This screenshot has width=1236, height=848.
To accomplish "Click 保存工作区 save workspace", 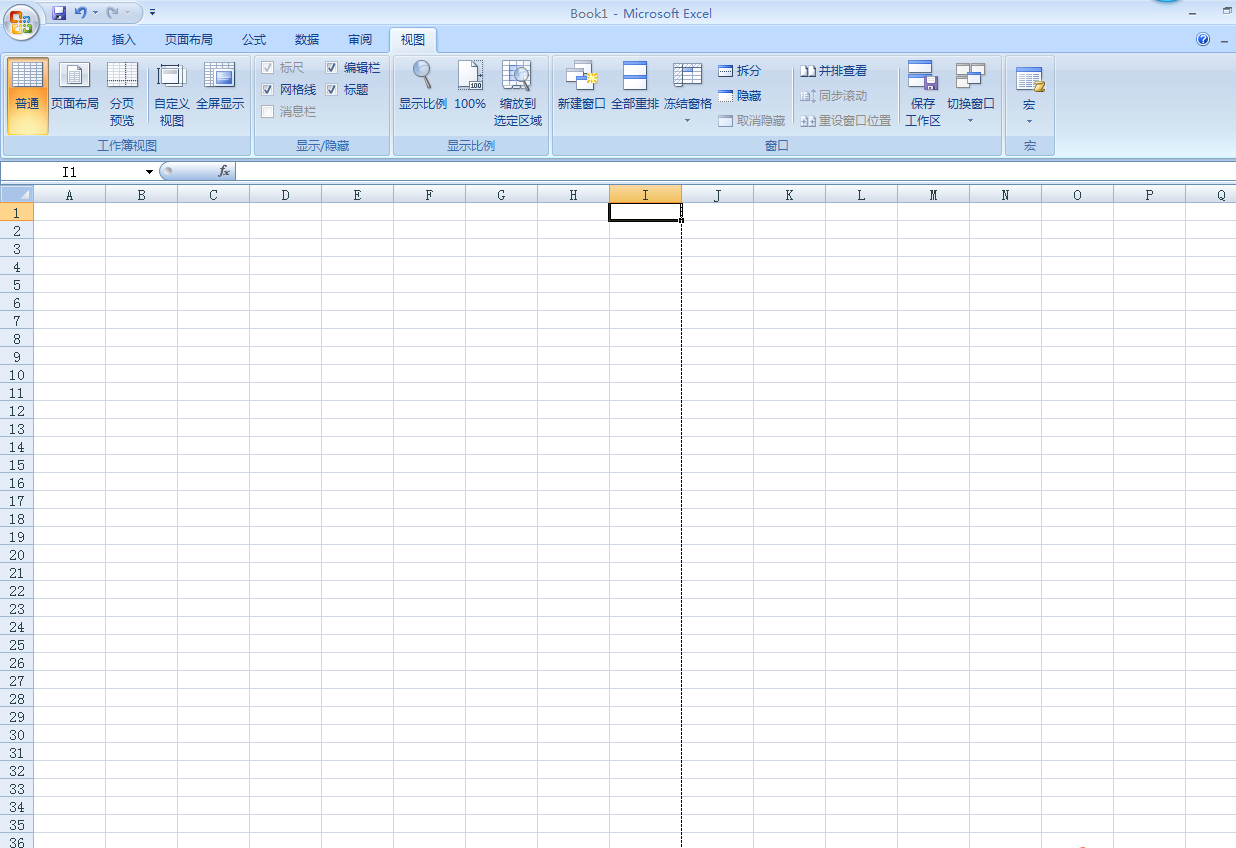I will pyautogui.click(x=922, y=95).
